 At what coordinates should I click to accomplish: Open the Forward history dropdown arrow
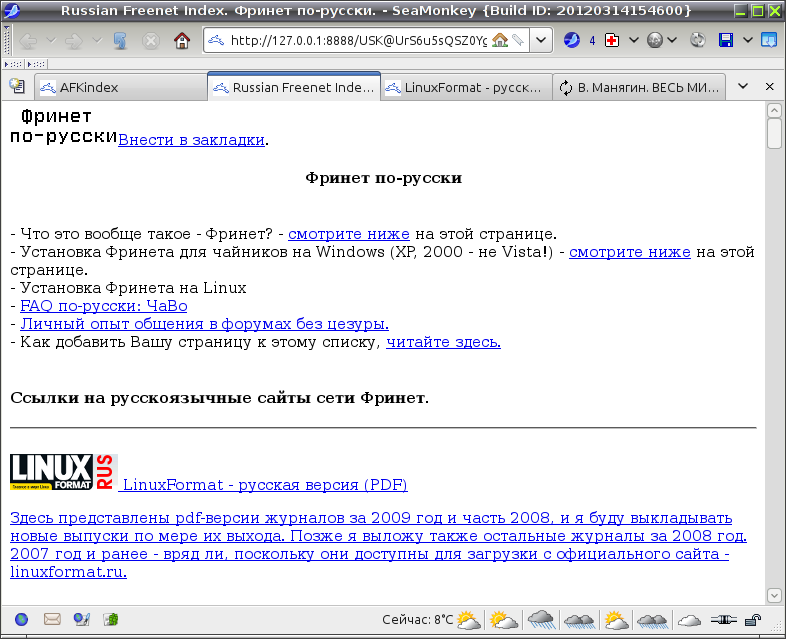point(97,41)
